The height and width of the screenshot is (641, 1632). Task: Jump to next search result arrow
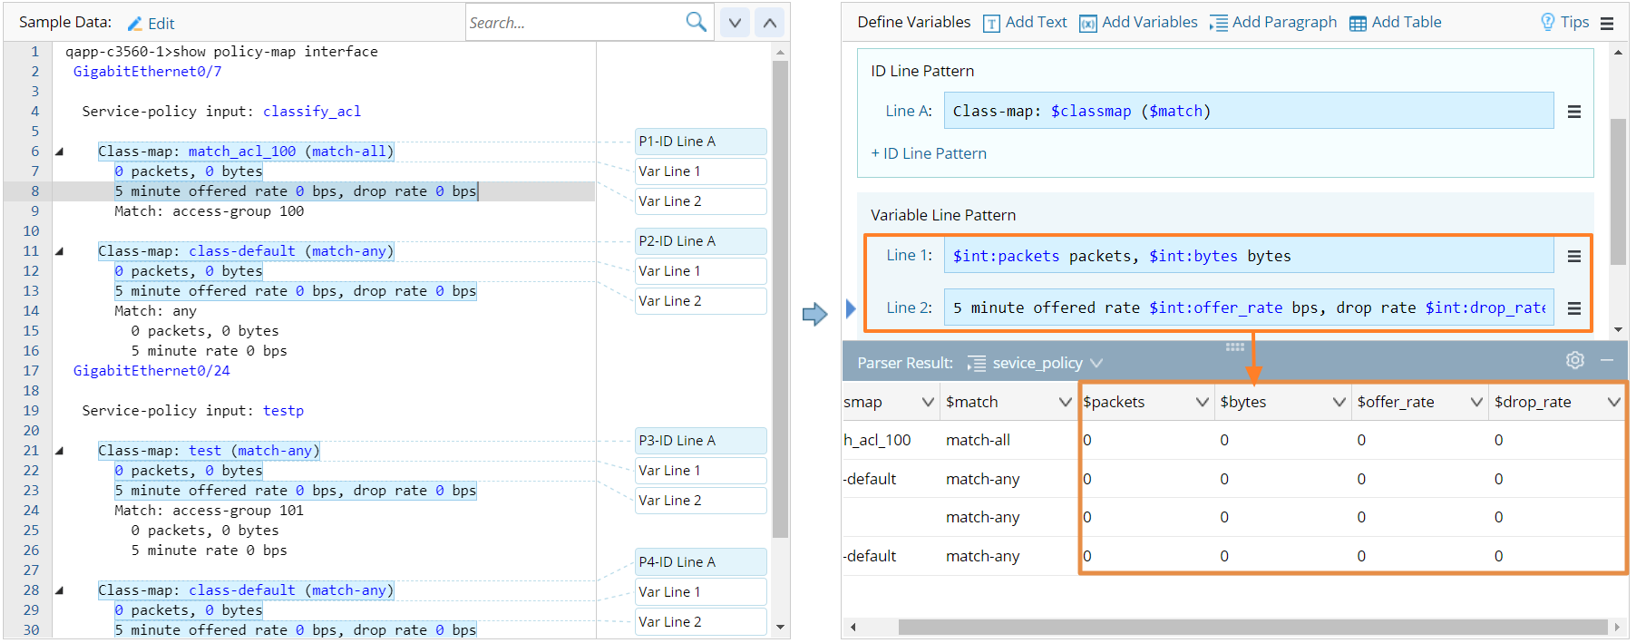[735, 23]
